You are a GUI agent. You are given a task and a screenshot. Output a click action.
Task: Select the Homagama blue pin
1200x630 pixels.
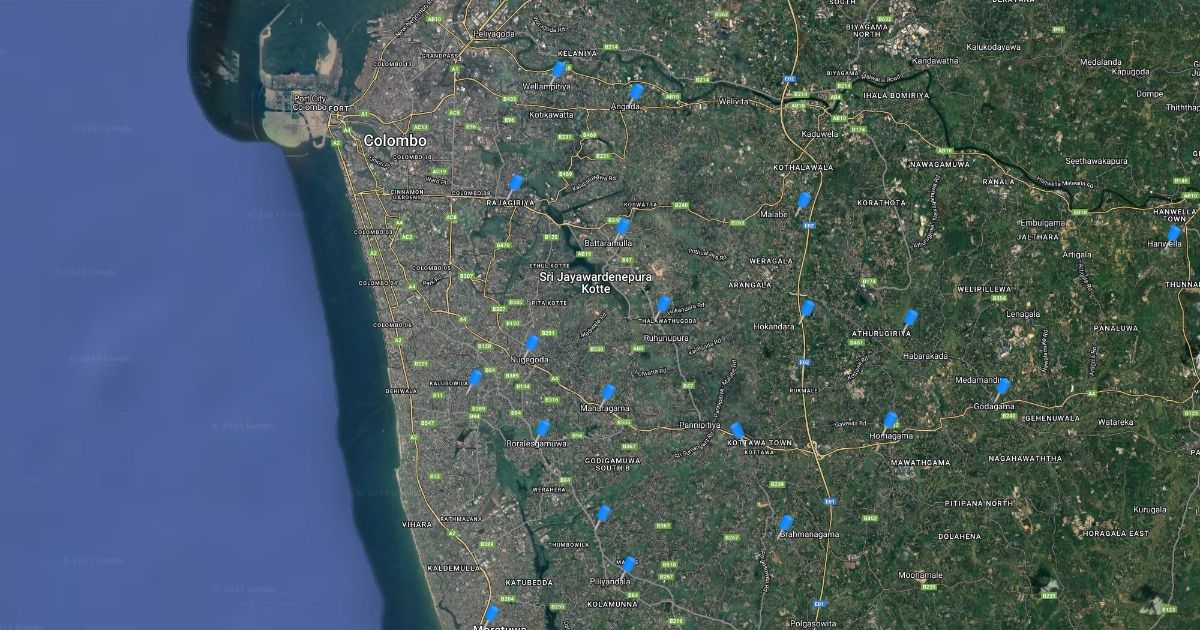point(890,420)
